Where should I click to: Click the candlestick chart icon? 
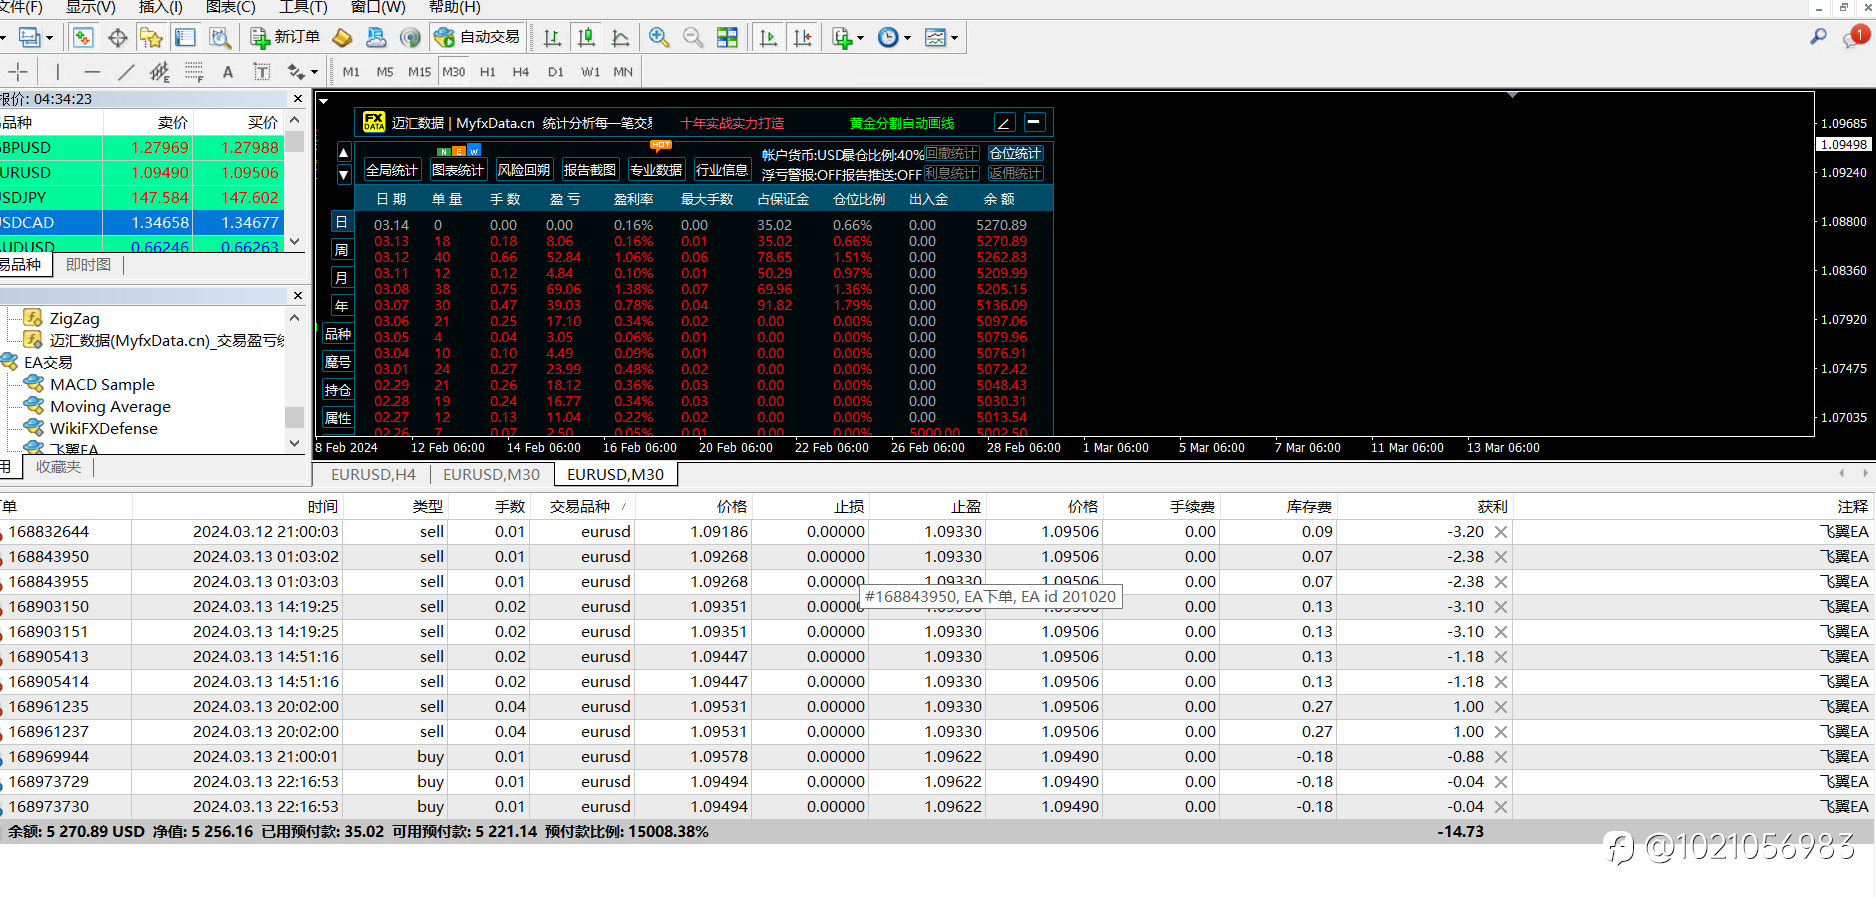(x=587, y=38)
